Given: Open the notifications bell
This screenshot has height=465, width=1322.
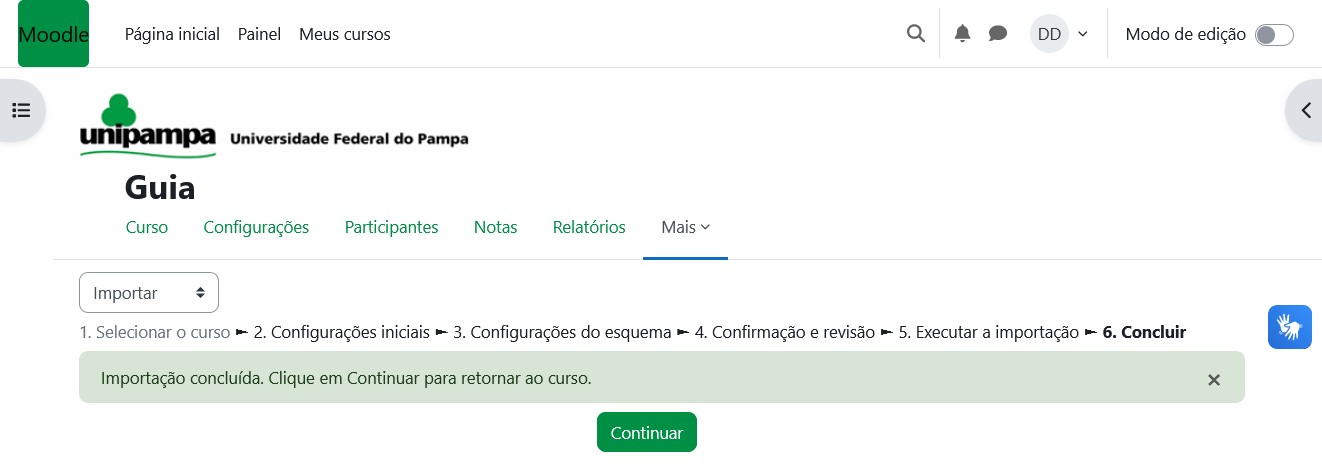Looking at the screenshot, I should (962, 34).
